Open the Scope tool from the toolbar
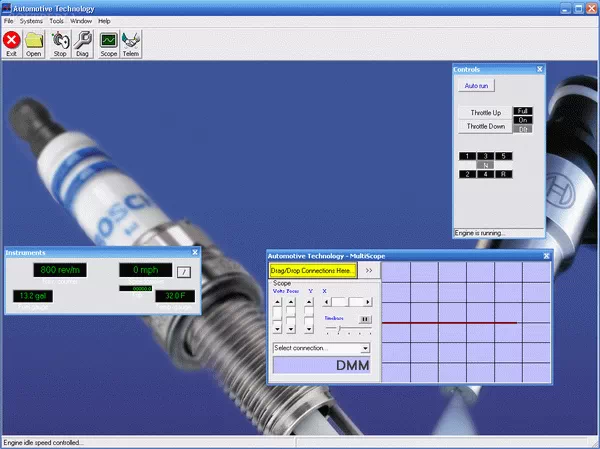This screenshot has height=449, width=600. [108, 43]
